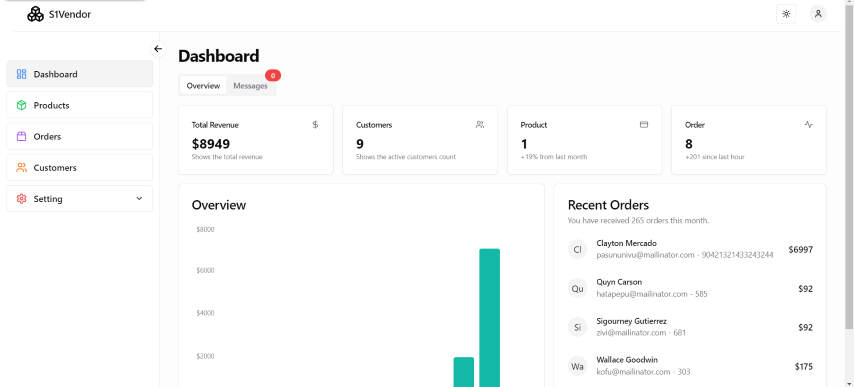The image size is (854, 387).
Task: Select the name Clayton Mercado
Action: [626, 243]
